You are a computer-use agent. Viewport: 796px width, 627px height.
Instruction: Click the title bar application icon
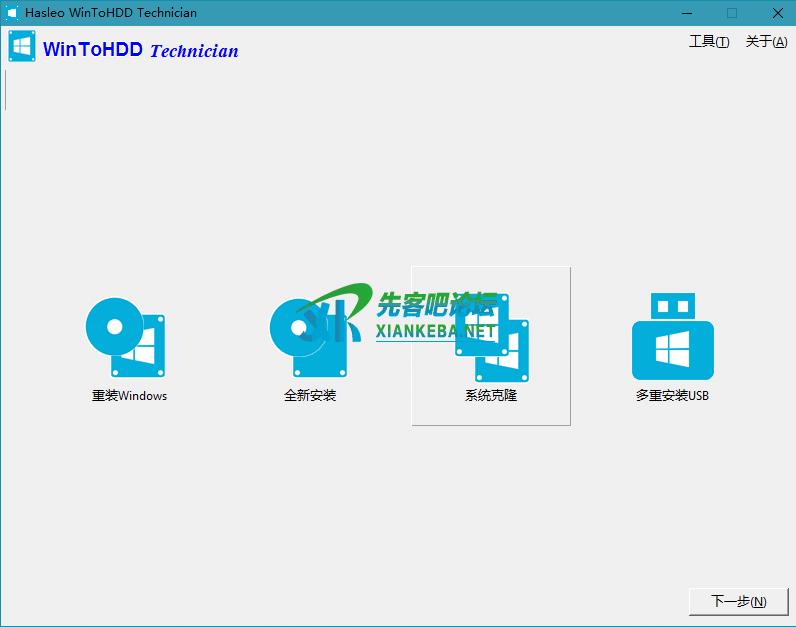click(x=12, y=13)
